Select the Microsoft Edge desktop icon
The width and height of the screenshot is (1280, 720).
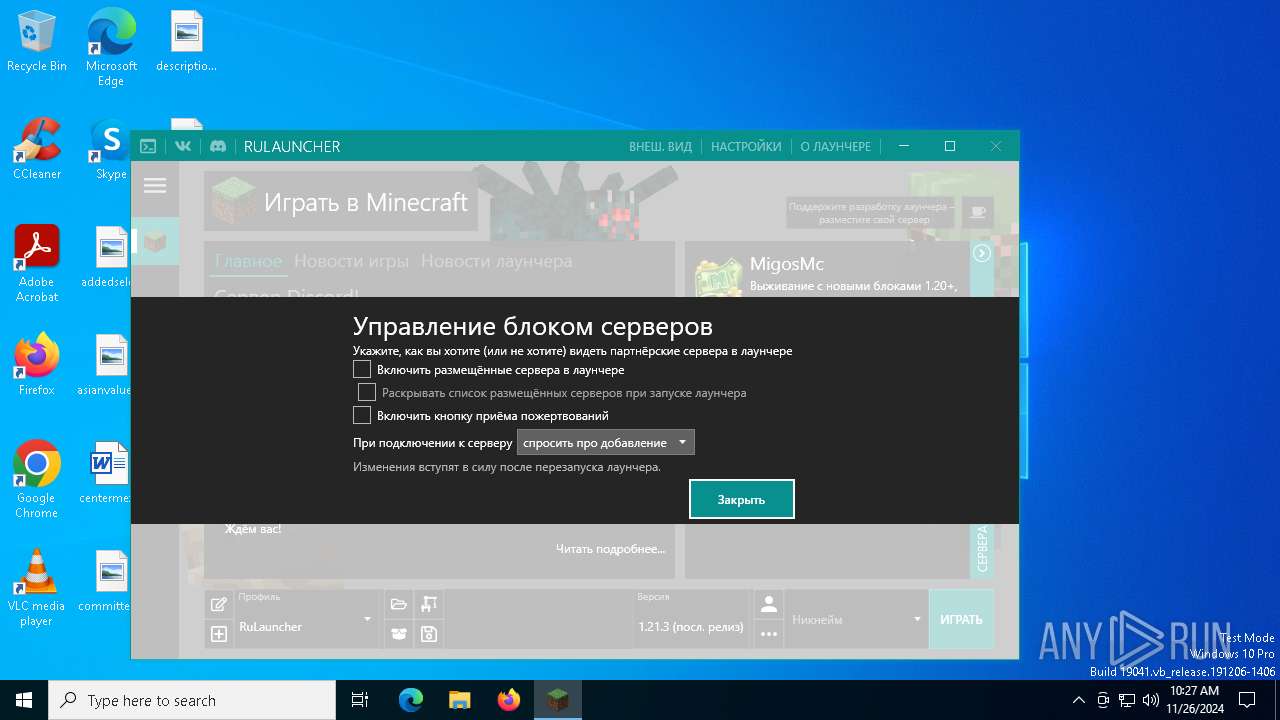[111, 48]
